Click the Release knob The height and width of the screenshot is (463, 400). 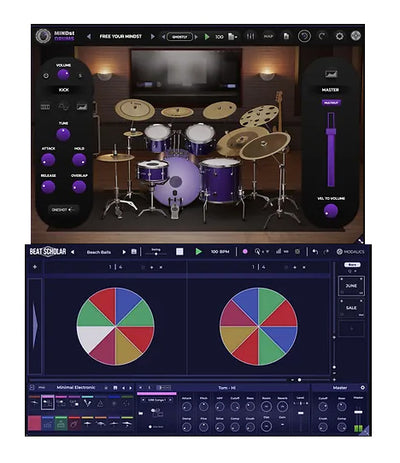pos(48,187)
